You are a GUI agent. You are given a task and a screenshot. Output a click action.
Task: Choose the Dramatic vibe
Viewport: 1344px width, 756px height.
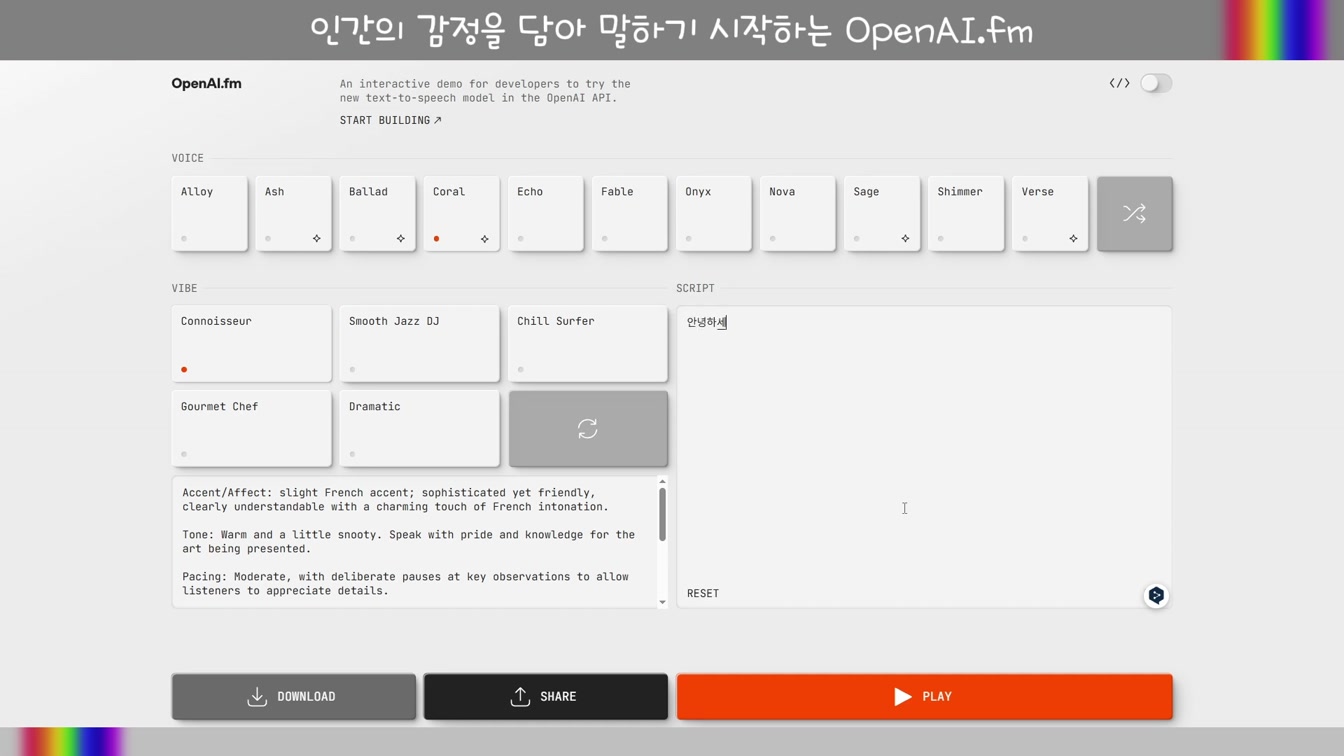[x=419, y=429]
